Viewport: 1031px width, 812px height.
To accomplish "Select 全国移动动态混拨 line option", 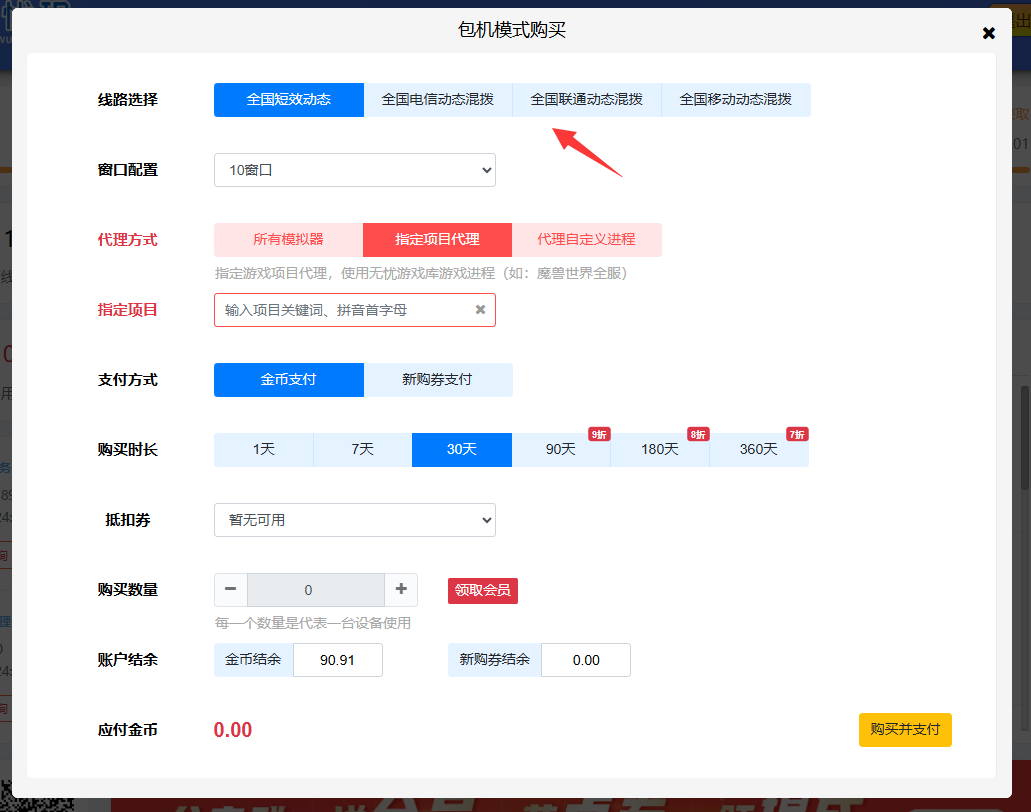I will (x=736, y=100).
